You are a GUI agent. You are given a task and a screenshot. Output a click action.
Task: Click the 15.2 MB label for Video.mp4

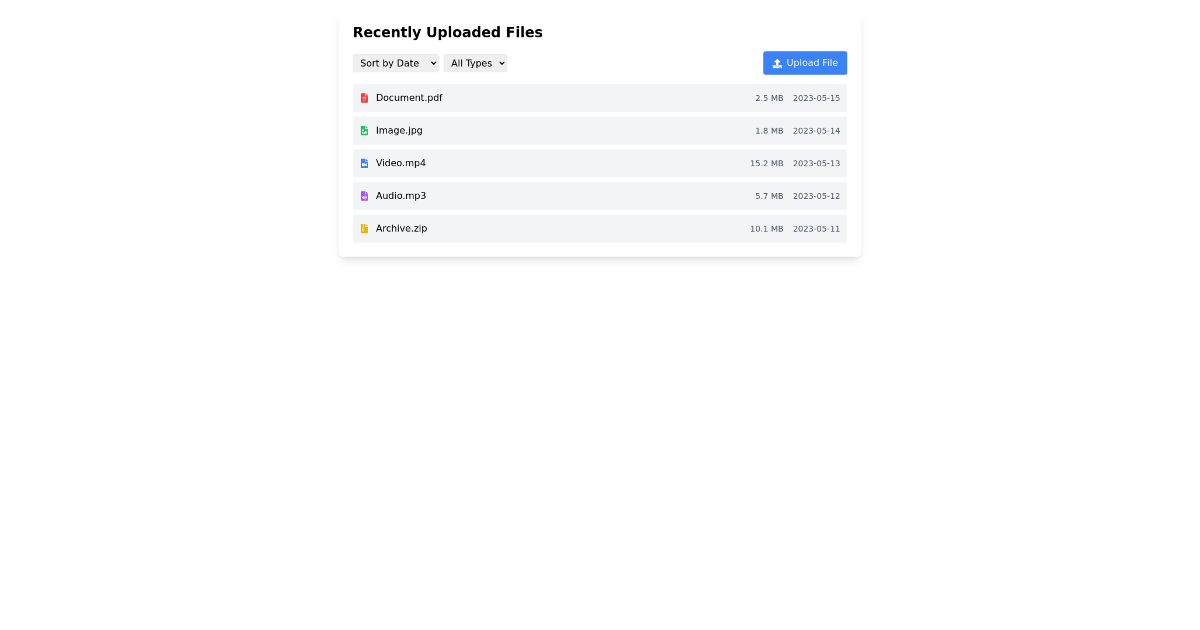766,163
